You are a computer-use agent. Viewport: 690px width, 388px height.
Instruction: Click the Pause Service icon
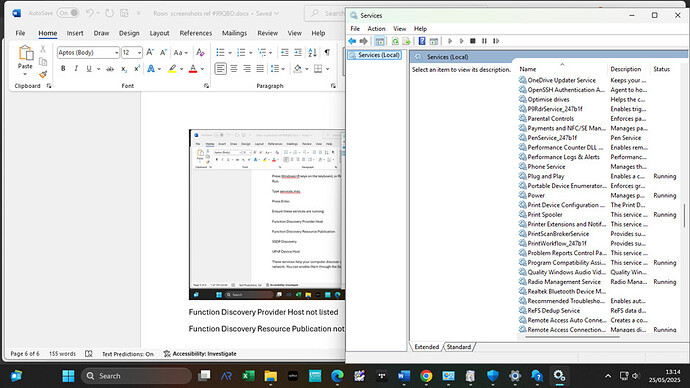484,41
